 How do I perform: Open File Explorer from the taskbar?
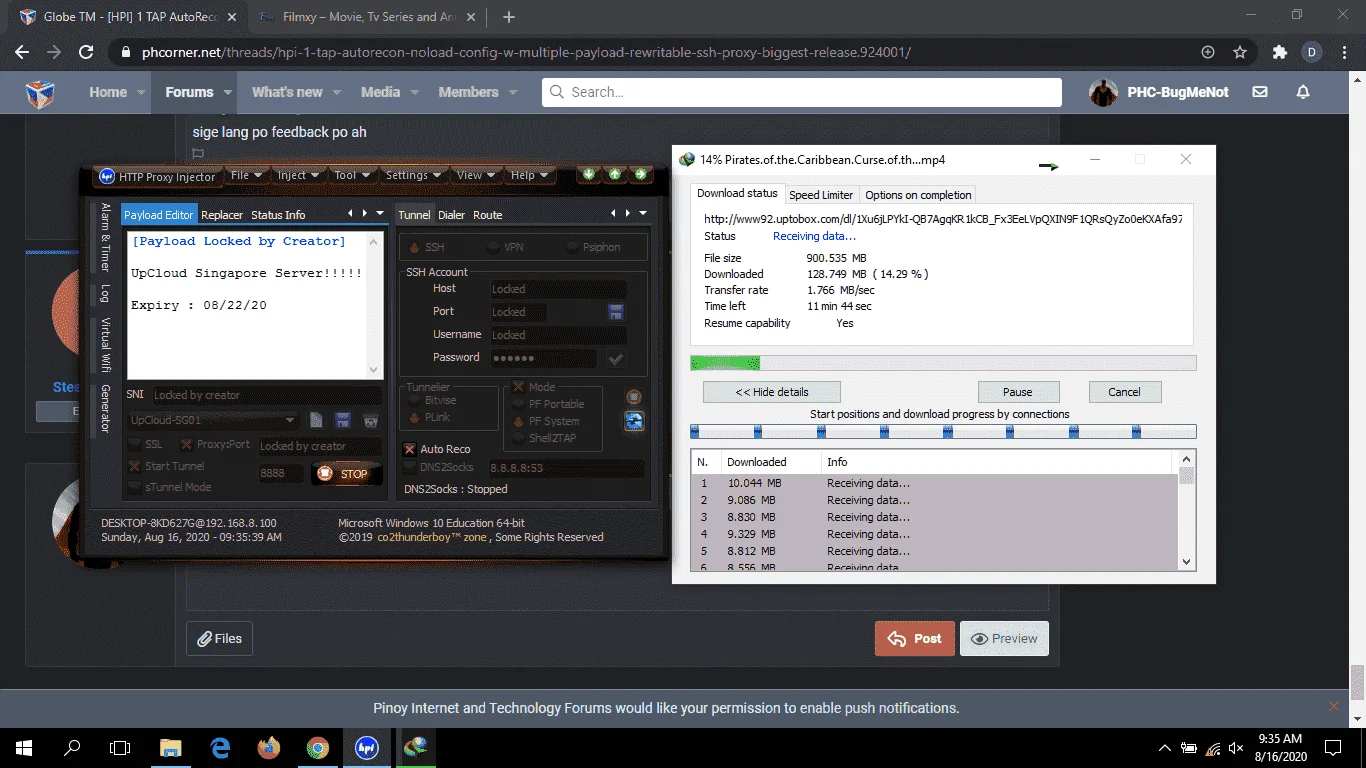click(171, 748)
